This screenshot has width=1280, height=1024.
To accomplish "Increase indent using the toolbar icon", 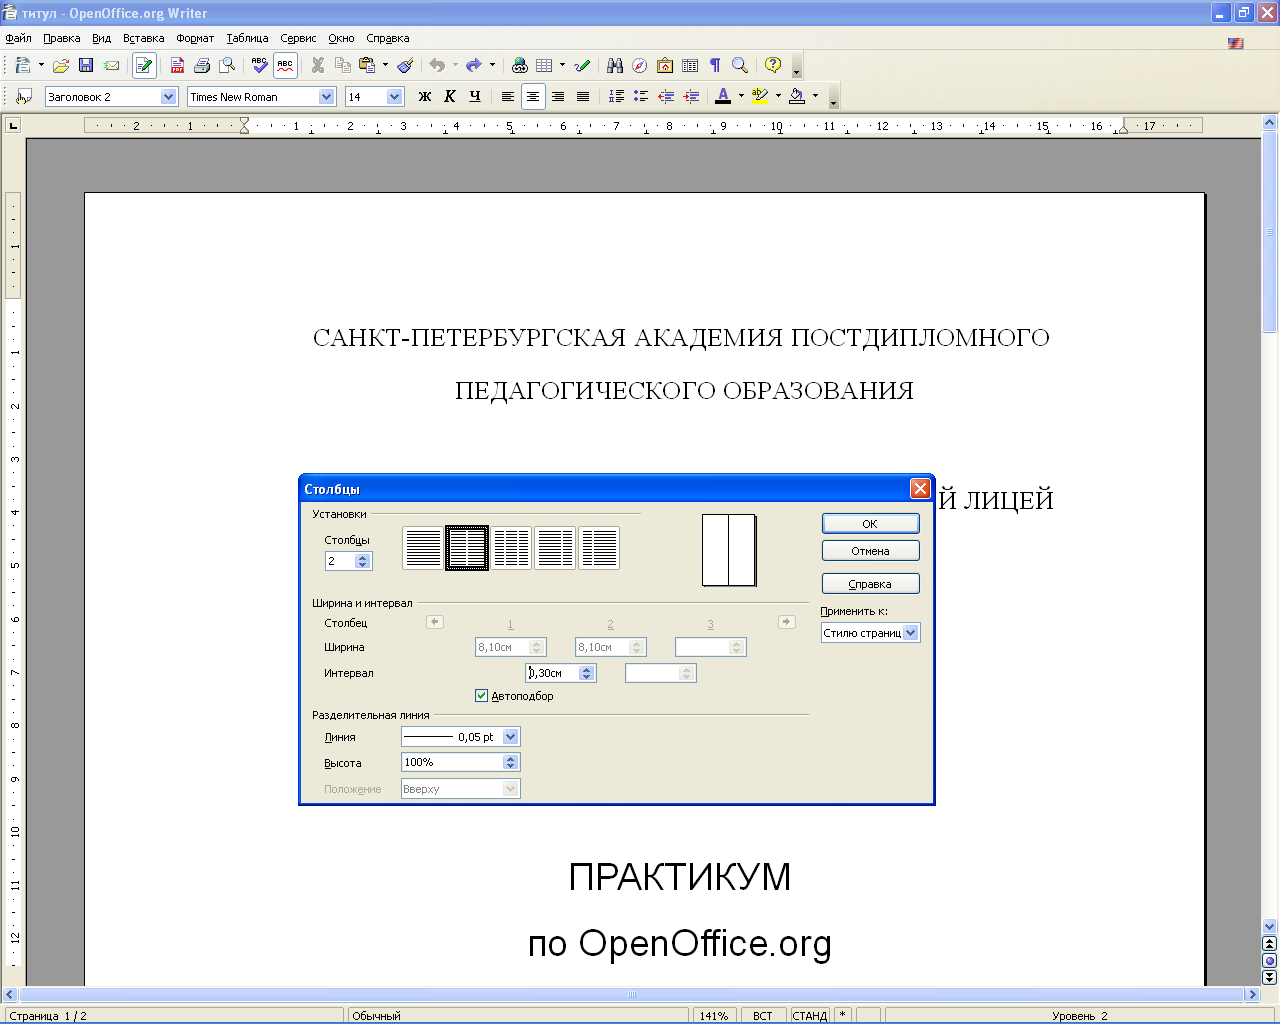I will click(691, 96).
